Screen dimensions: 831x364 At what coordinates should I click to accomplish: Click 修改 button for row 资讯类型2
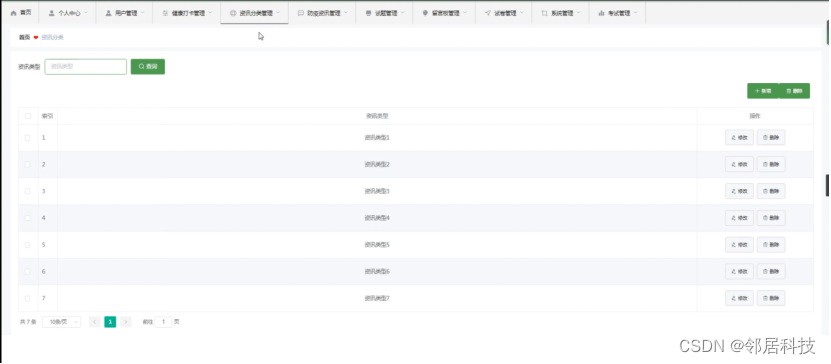pyautogui.click(x=739, y=164)
